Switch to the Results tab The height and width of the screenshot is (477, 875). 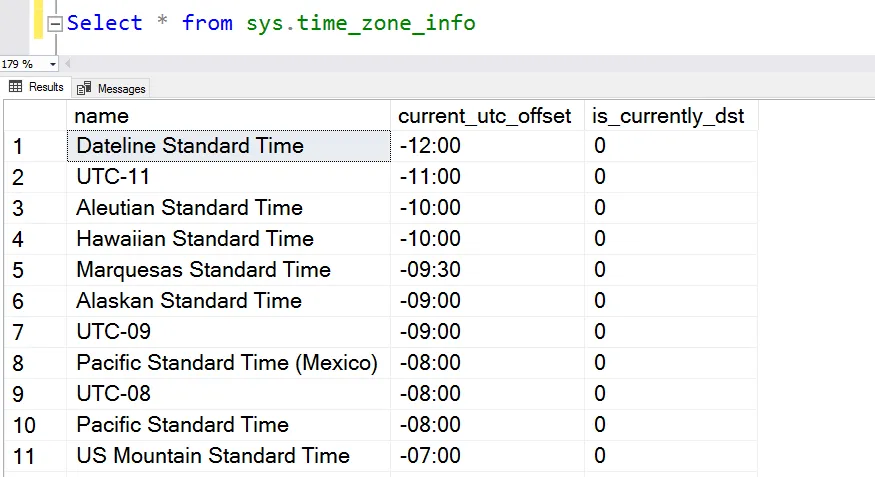coord(36,87)
